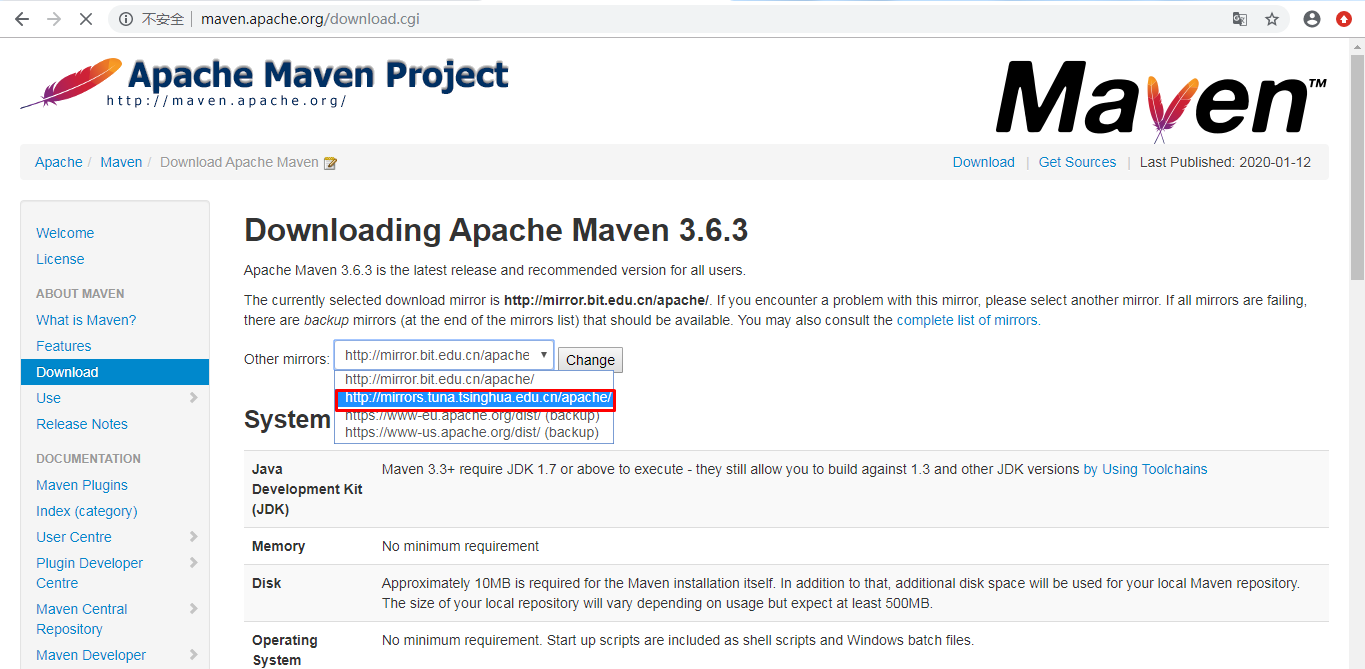1365x669 pixels.
Task: Click 'Memory' row label
Action: coord(278,546)
